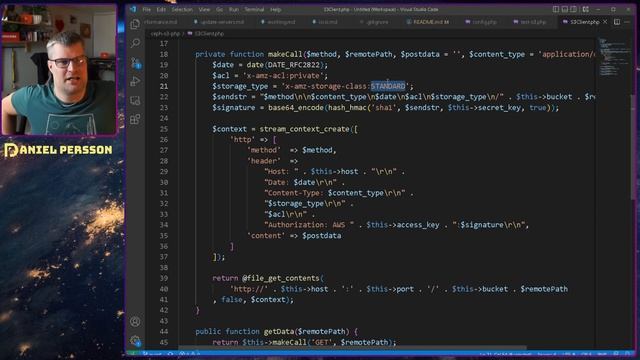The height and width of the screenshot is (360, 640).
Task: Click 'x-amz-acl:private' string on line 20
Action: point(285,76)
